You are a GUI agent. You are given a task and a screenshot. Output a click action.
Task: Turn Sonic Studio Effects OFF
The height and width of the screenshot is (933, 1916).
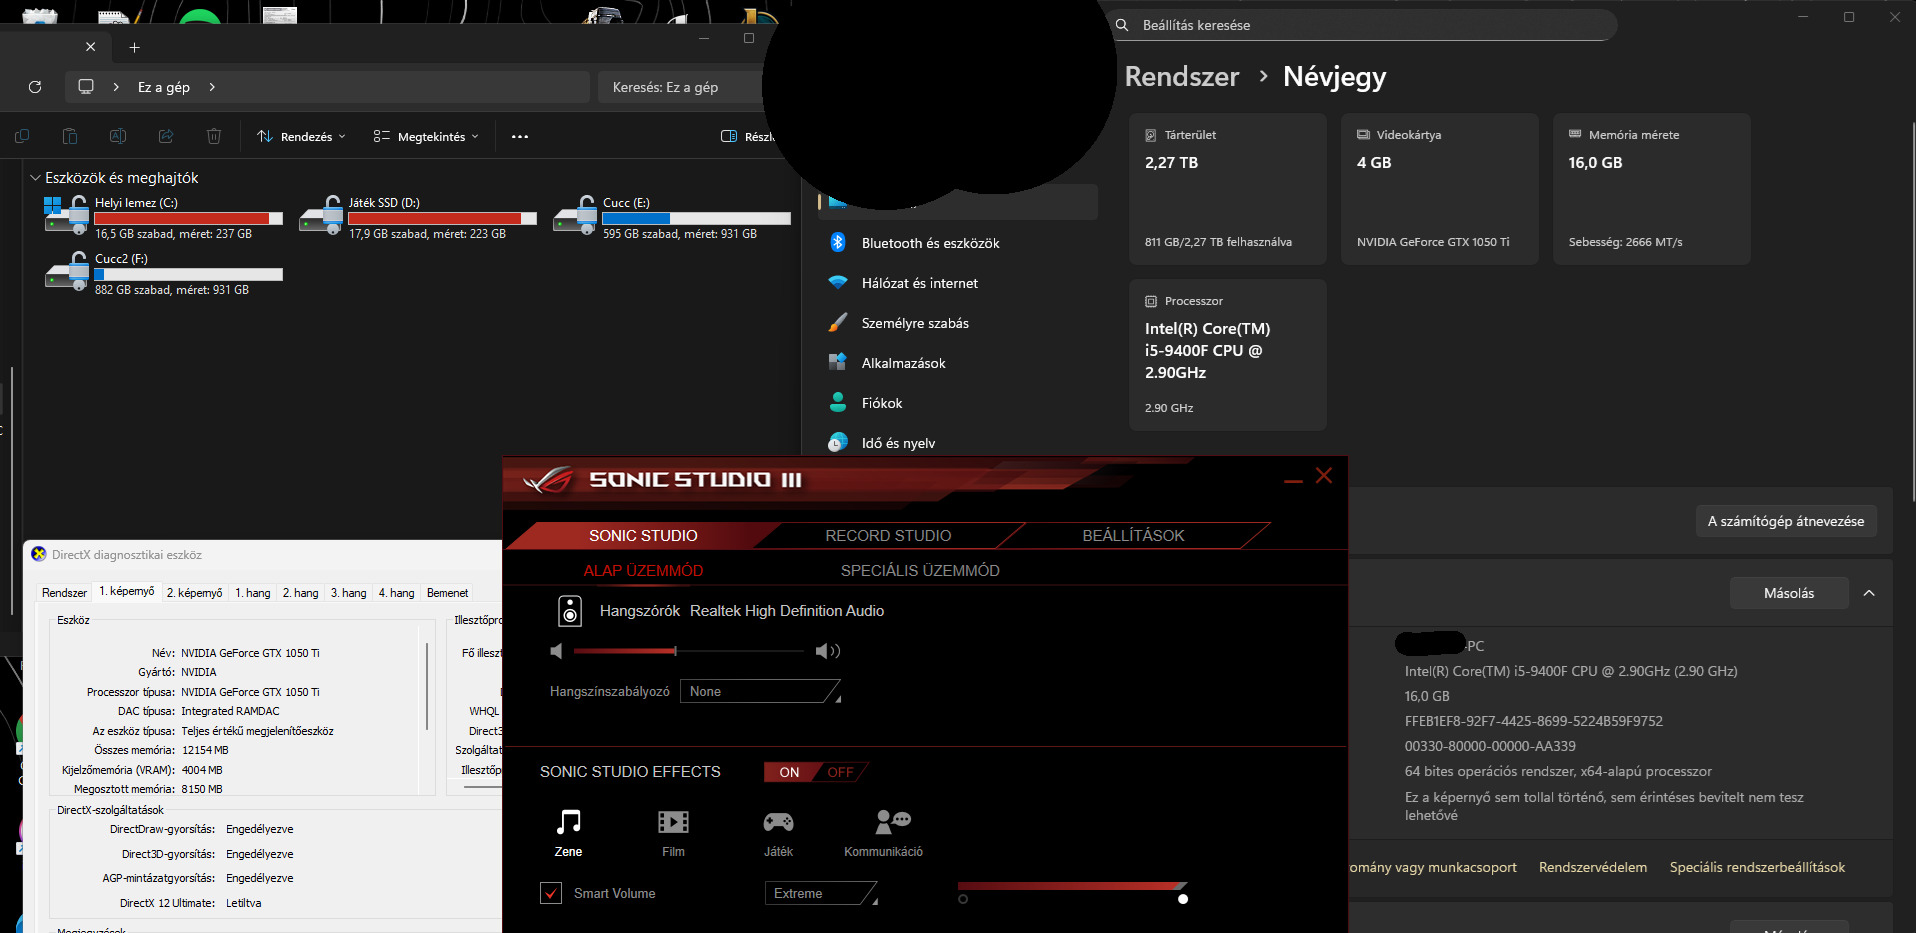pos(840,772)
